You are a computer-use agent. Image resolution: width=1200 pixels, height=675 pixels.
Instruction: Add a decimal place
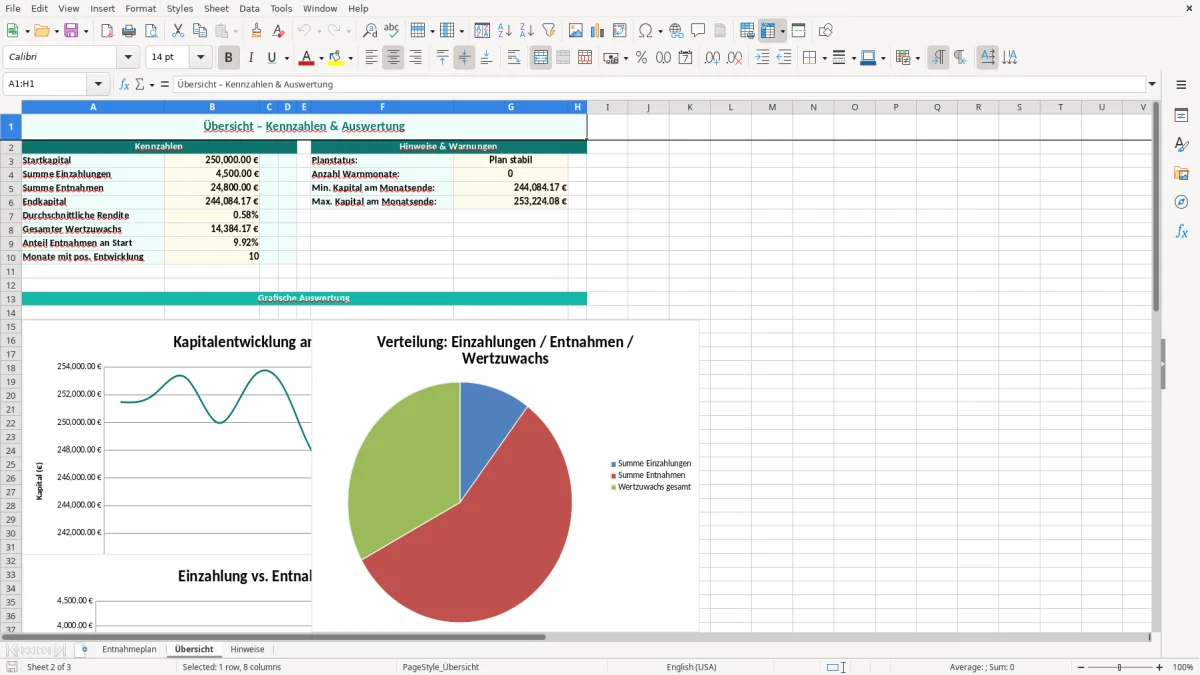pos(712,58)
